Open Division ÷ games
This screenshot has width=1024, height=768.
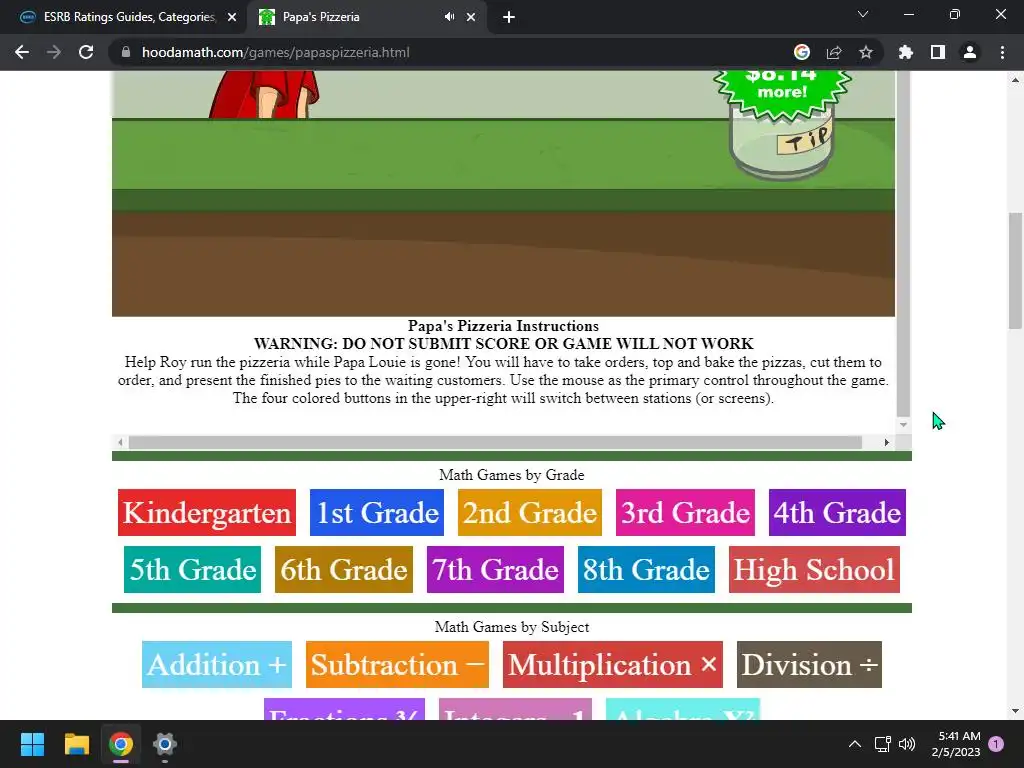(x=809, y=665)
